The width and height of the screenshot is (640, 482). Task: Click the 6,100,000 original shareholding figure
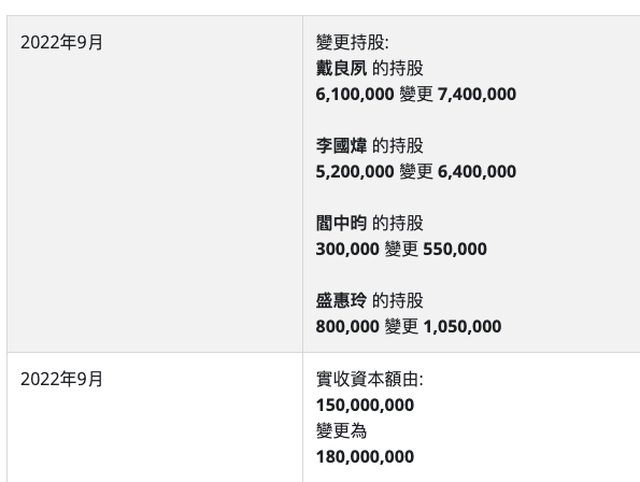[x=355, y=94]
